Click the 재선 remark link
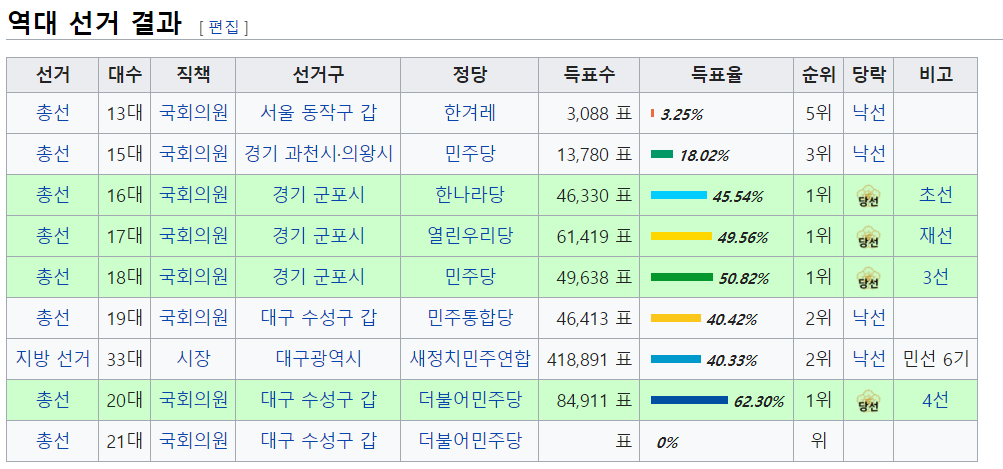 [x=935, y=236]
